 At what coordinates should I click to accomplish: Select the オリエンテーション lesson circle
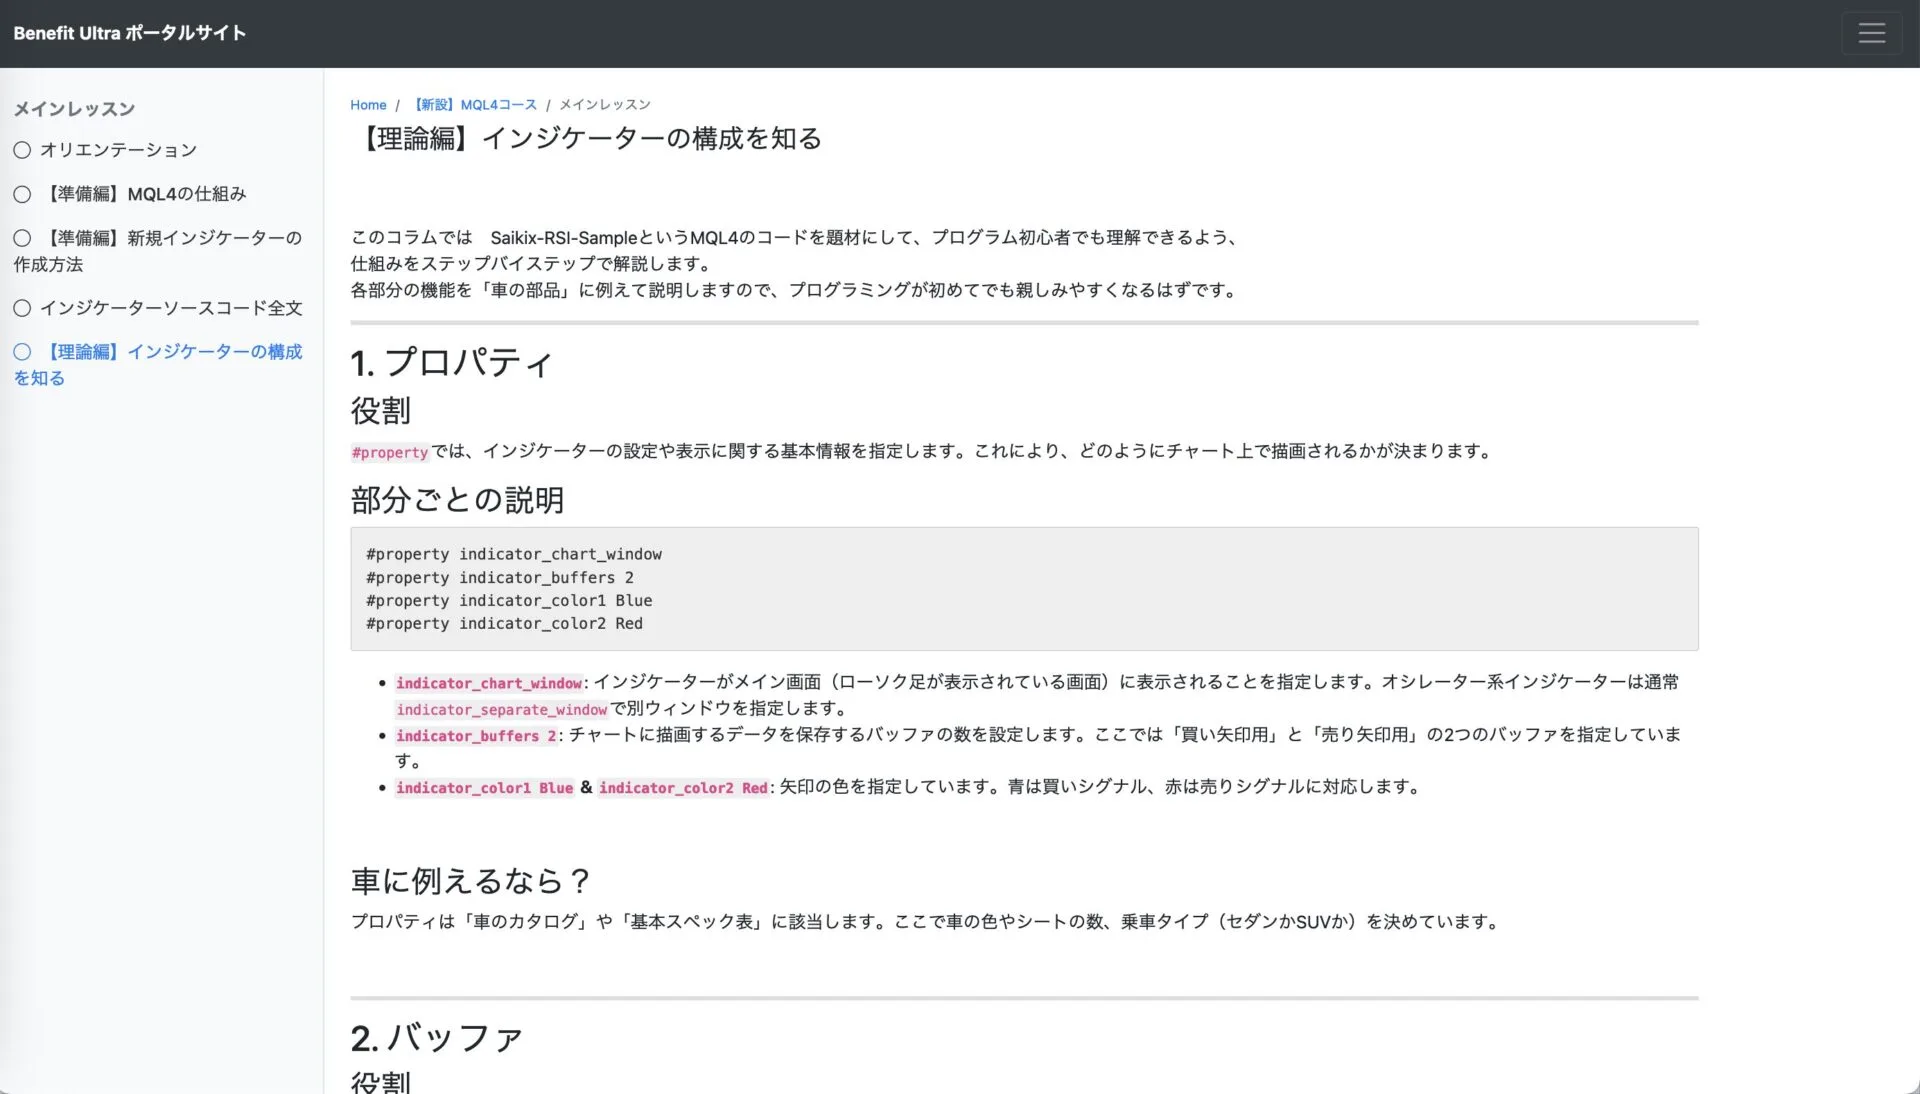point(22,150)
